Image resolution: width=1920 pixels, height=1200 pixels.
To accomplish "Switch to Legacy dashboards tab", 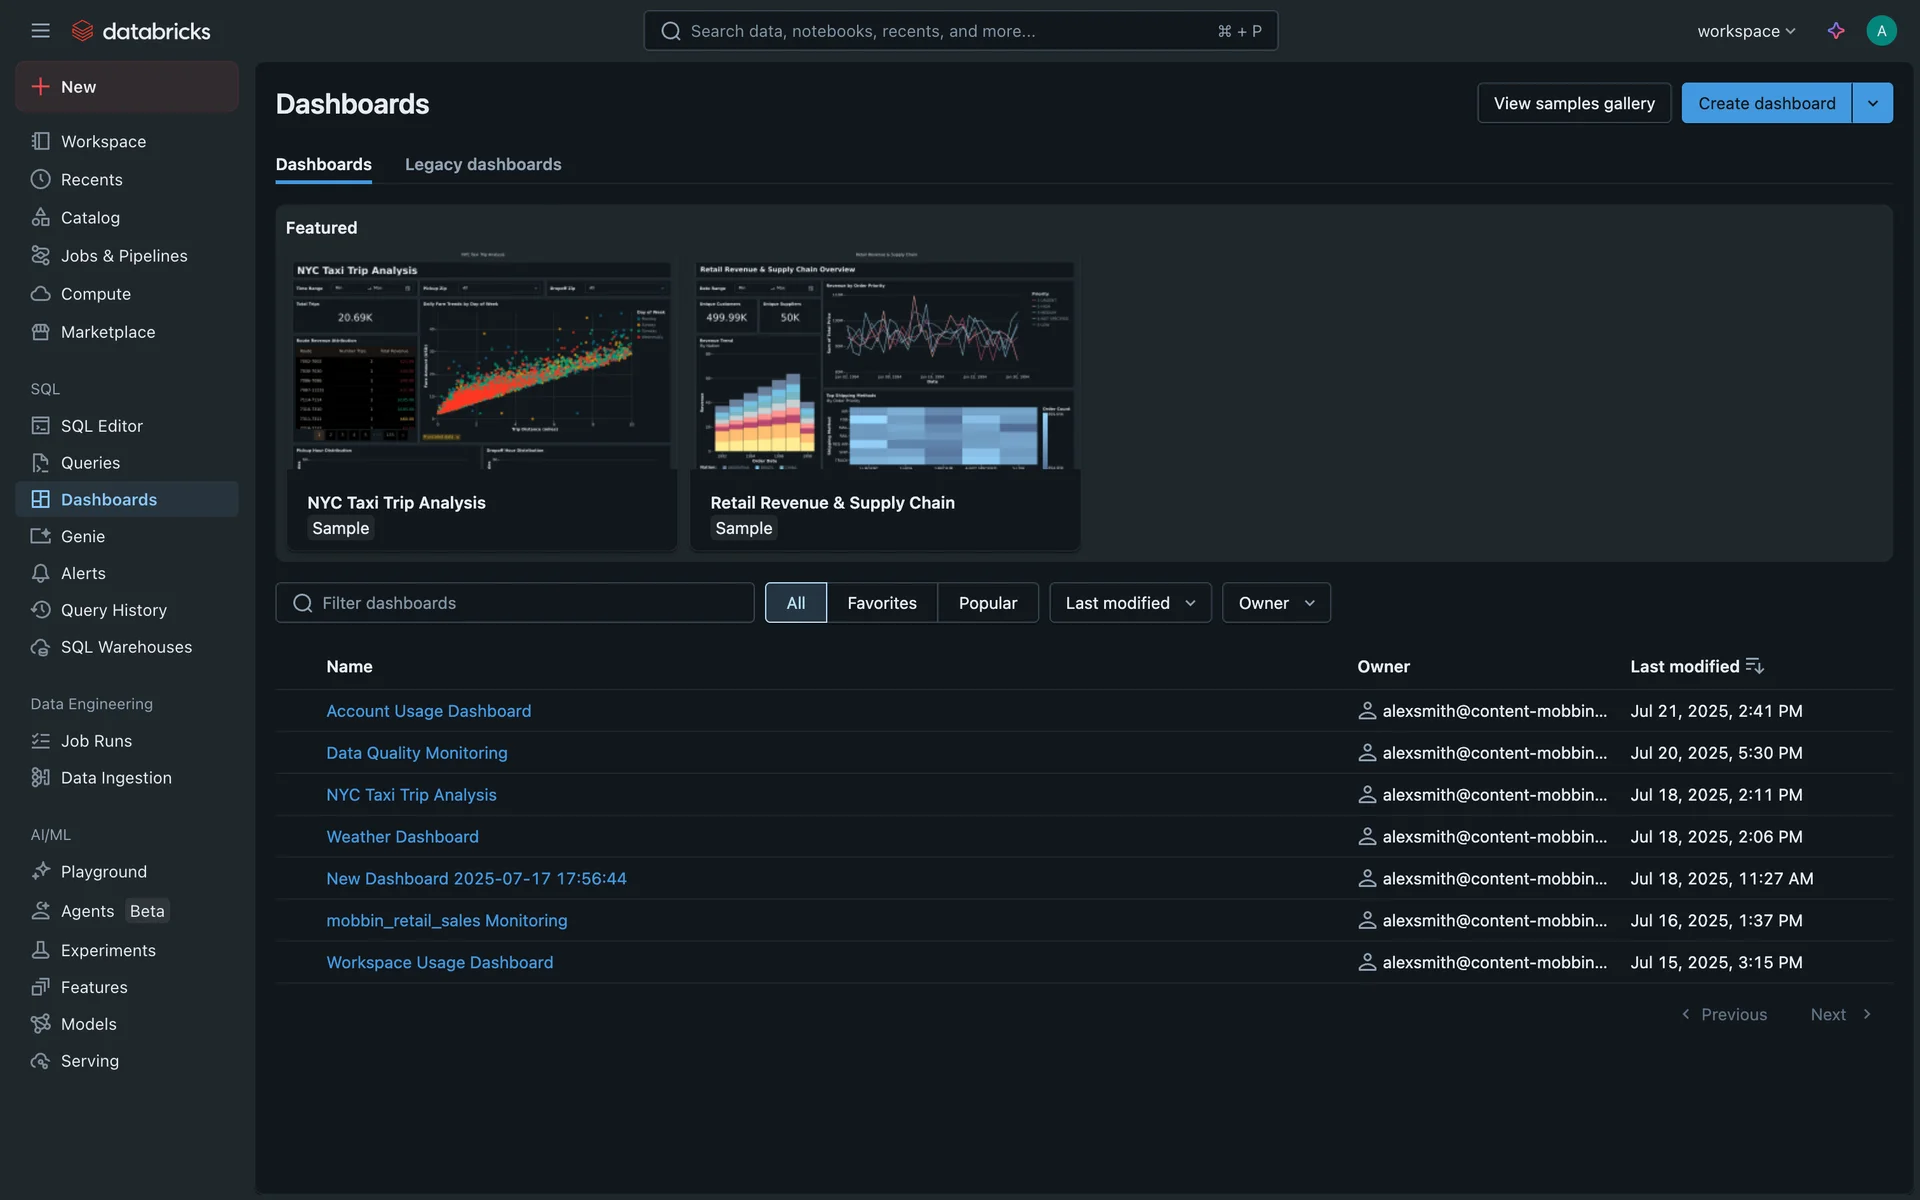I will (x=483, y=164).
